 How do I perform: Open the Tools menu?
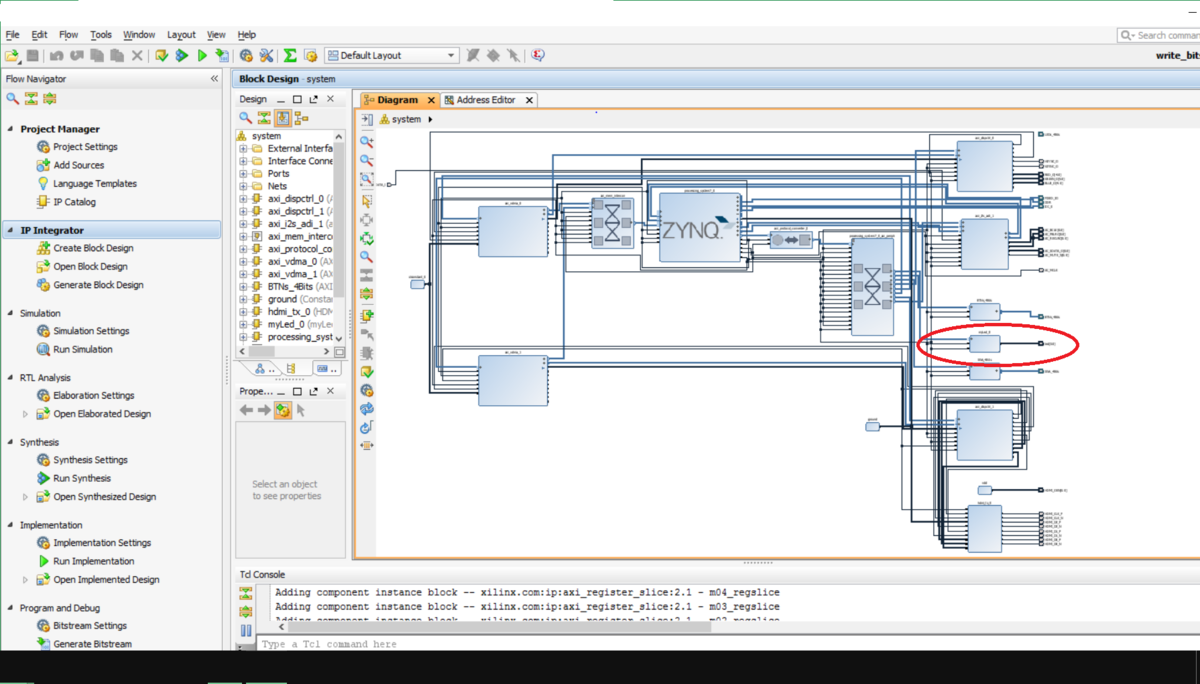tap(101, 34)
